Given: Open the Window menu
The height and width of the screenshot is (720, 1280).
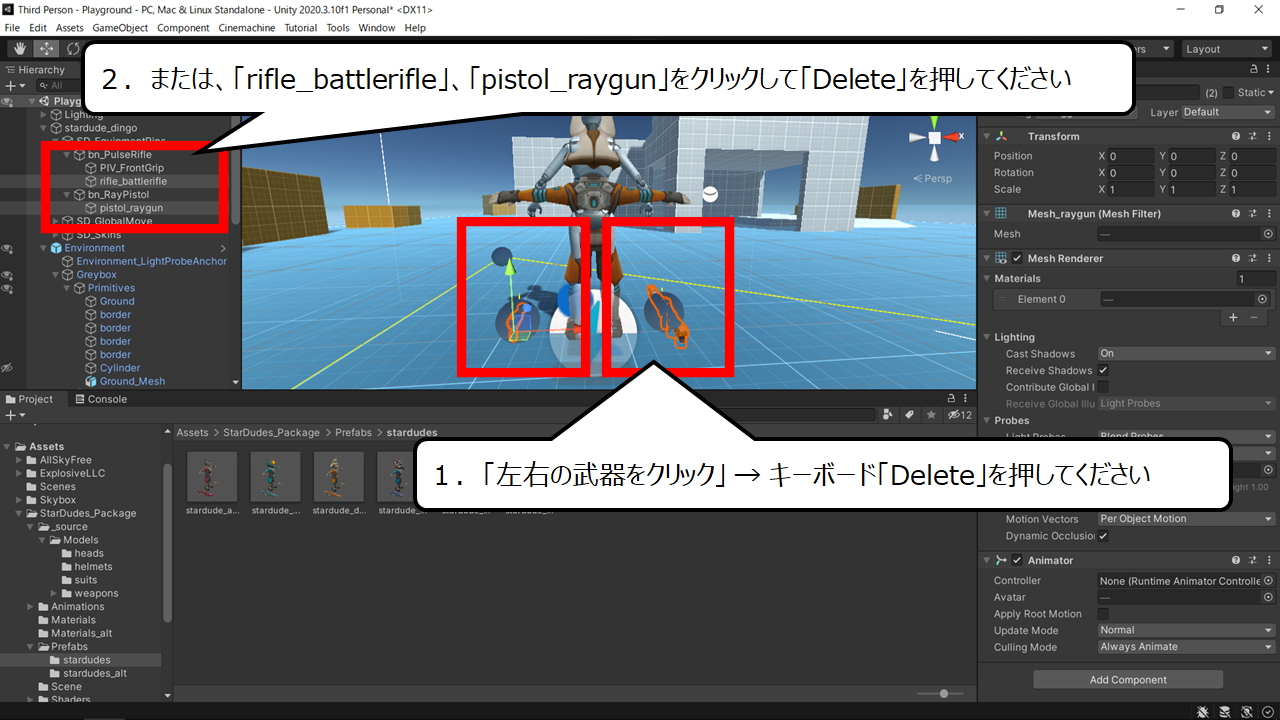Looking at the screenshot, I should [x=377, y=28].
